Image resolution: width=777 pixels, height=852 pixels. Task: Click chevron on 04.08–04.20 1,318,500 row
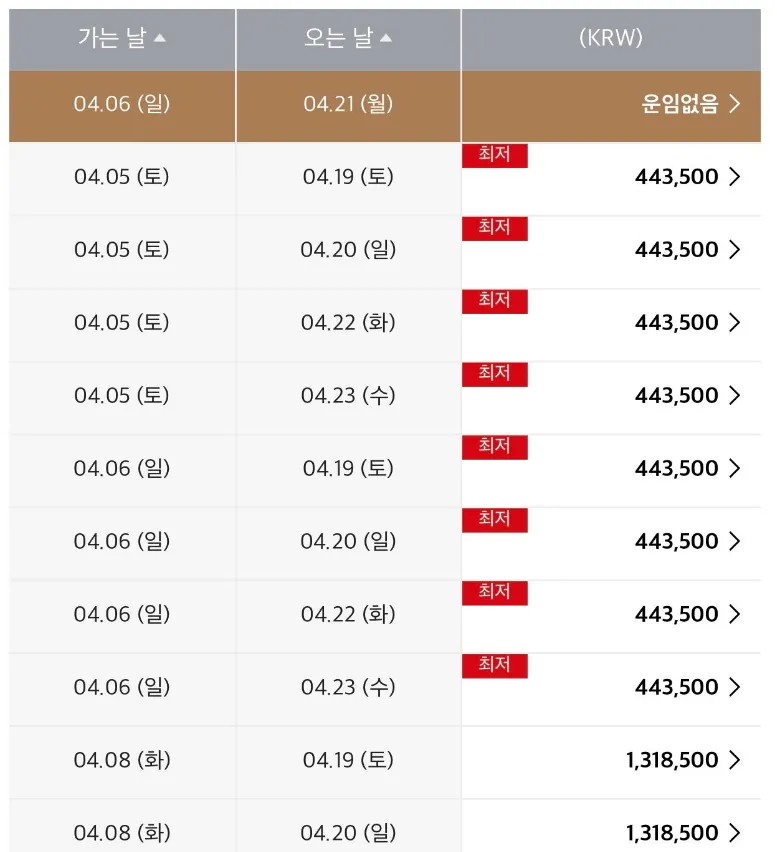tap(735, 833)
